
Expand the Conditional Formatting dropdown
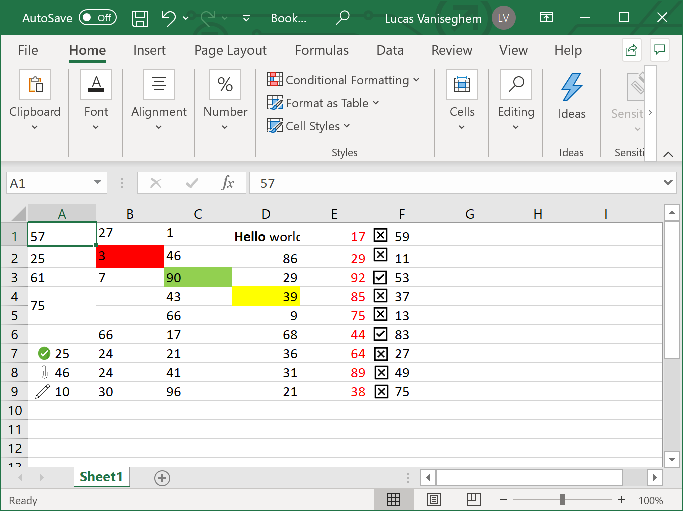coord(344,80)
